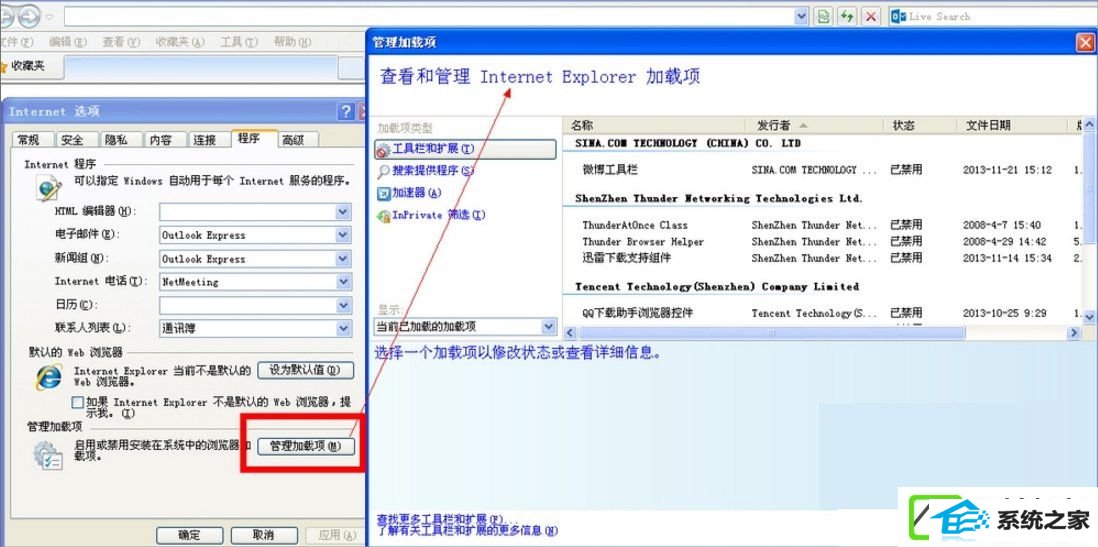This screenshot has width=1098, height=547.
Task: Click the toolbars and extensions type icon
Action: pos(383,150)
